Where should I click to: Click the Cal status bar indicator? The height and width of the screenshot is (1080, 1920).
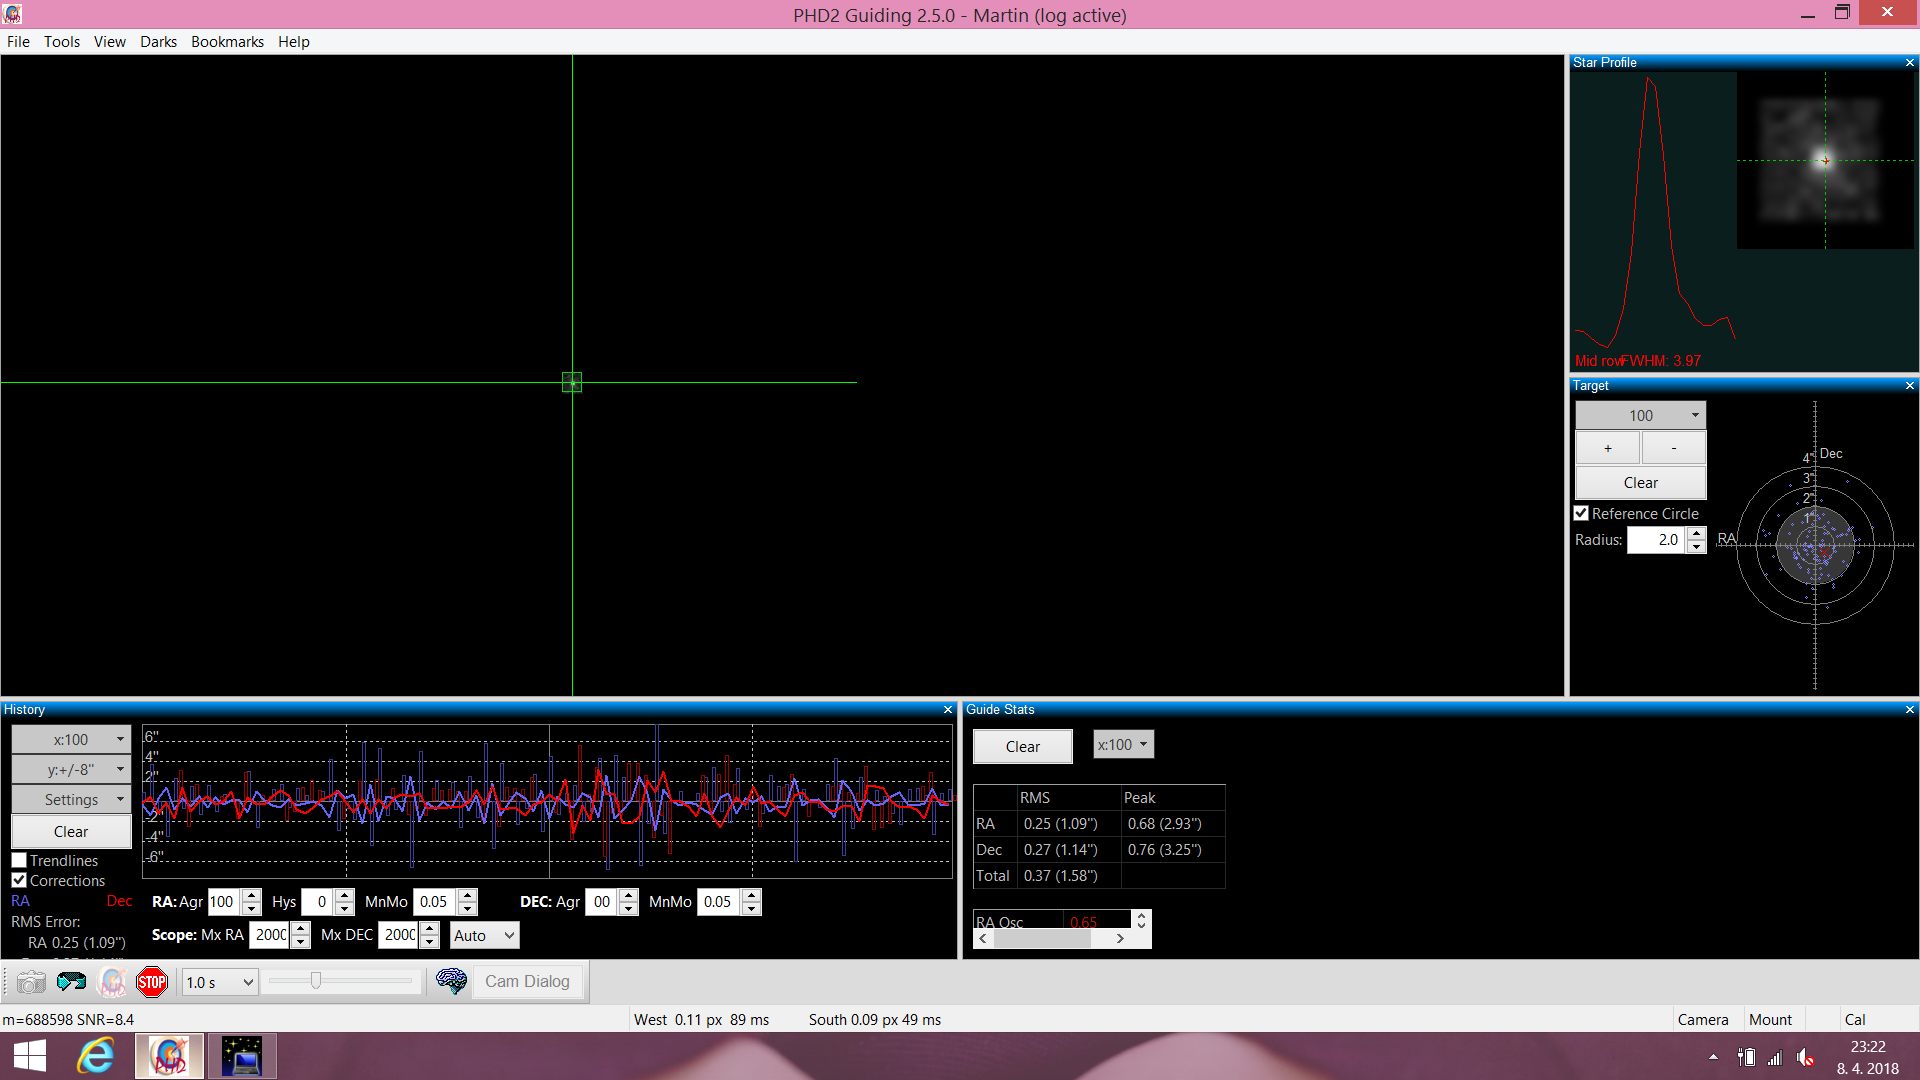pyautogui.click(x=1855, y=1019)
